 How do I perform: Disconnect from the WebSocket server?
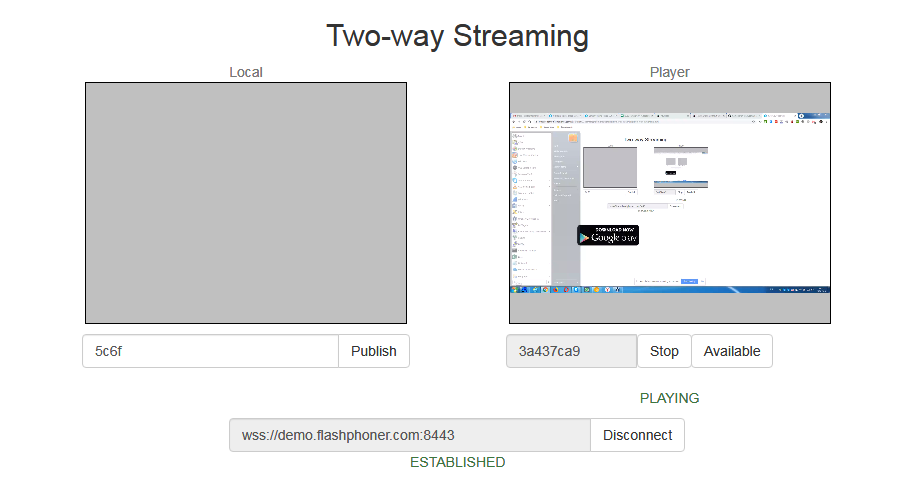pyautogui.click(x=637, y=435)
